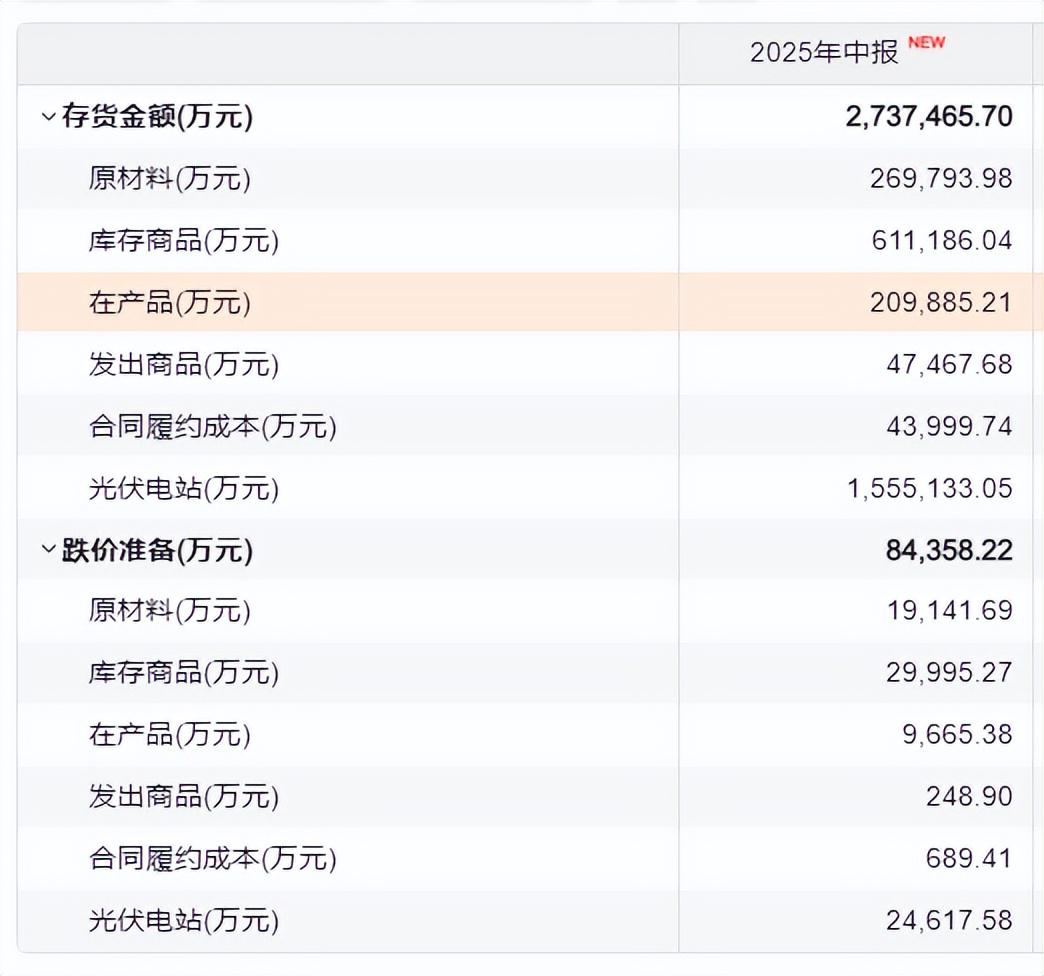Click the 跌价准备(万元) row label

point(157,550)
